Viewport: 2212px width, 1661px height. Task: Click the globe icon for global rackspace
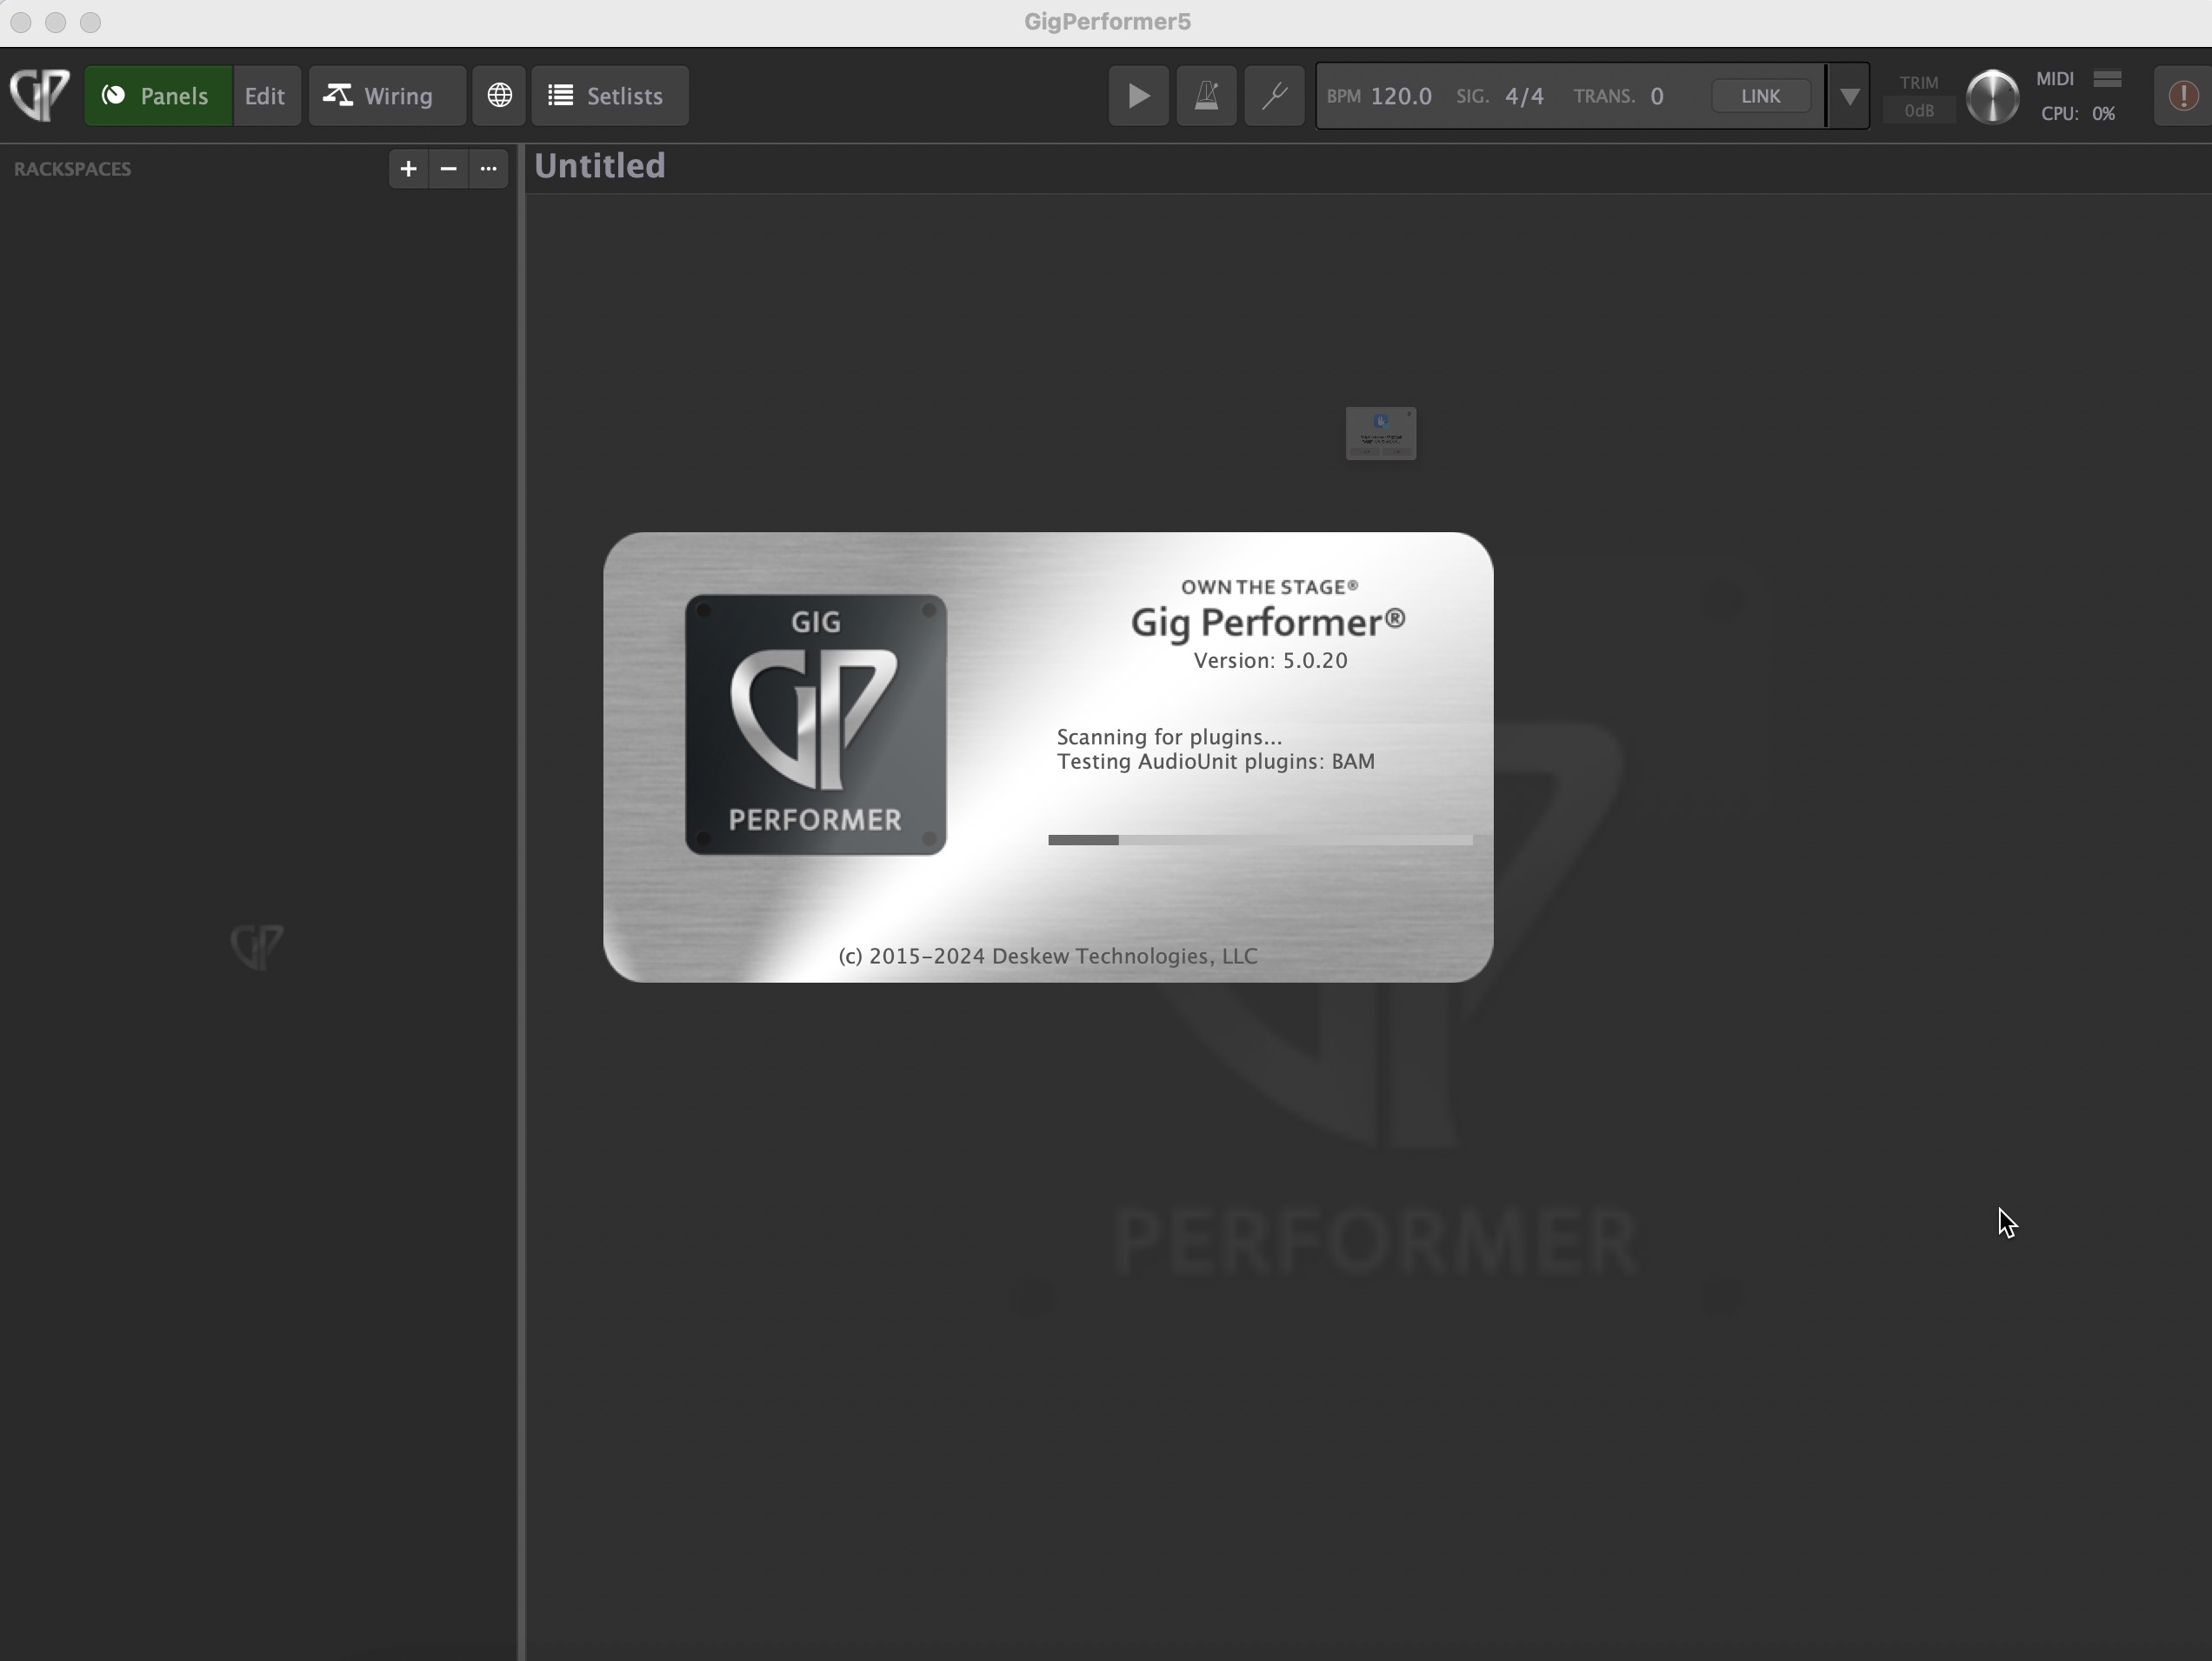pos(499,96)
